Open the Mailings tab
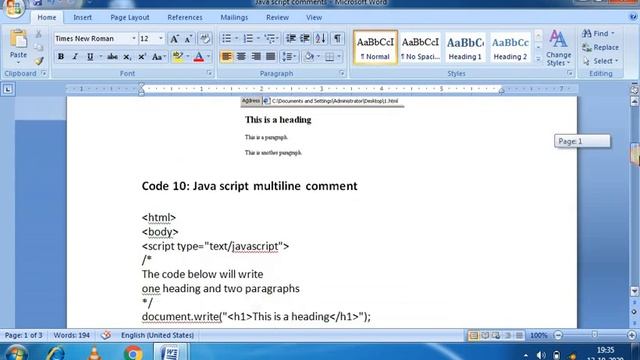Screen dimensions: 640x360 coord(234,18)
